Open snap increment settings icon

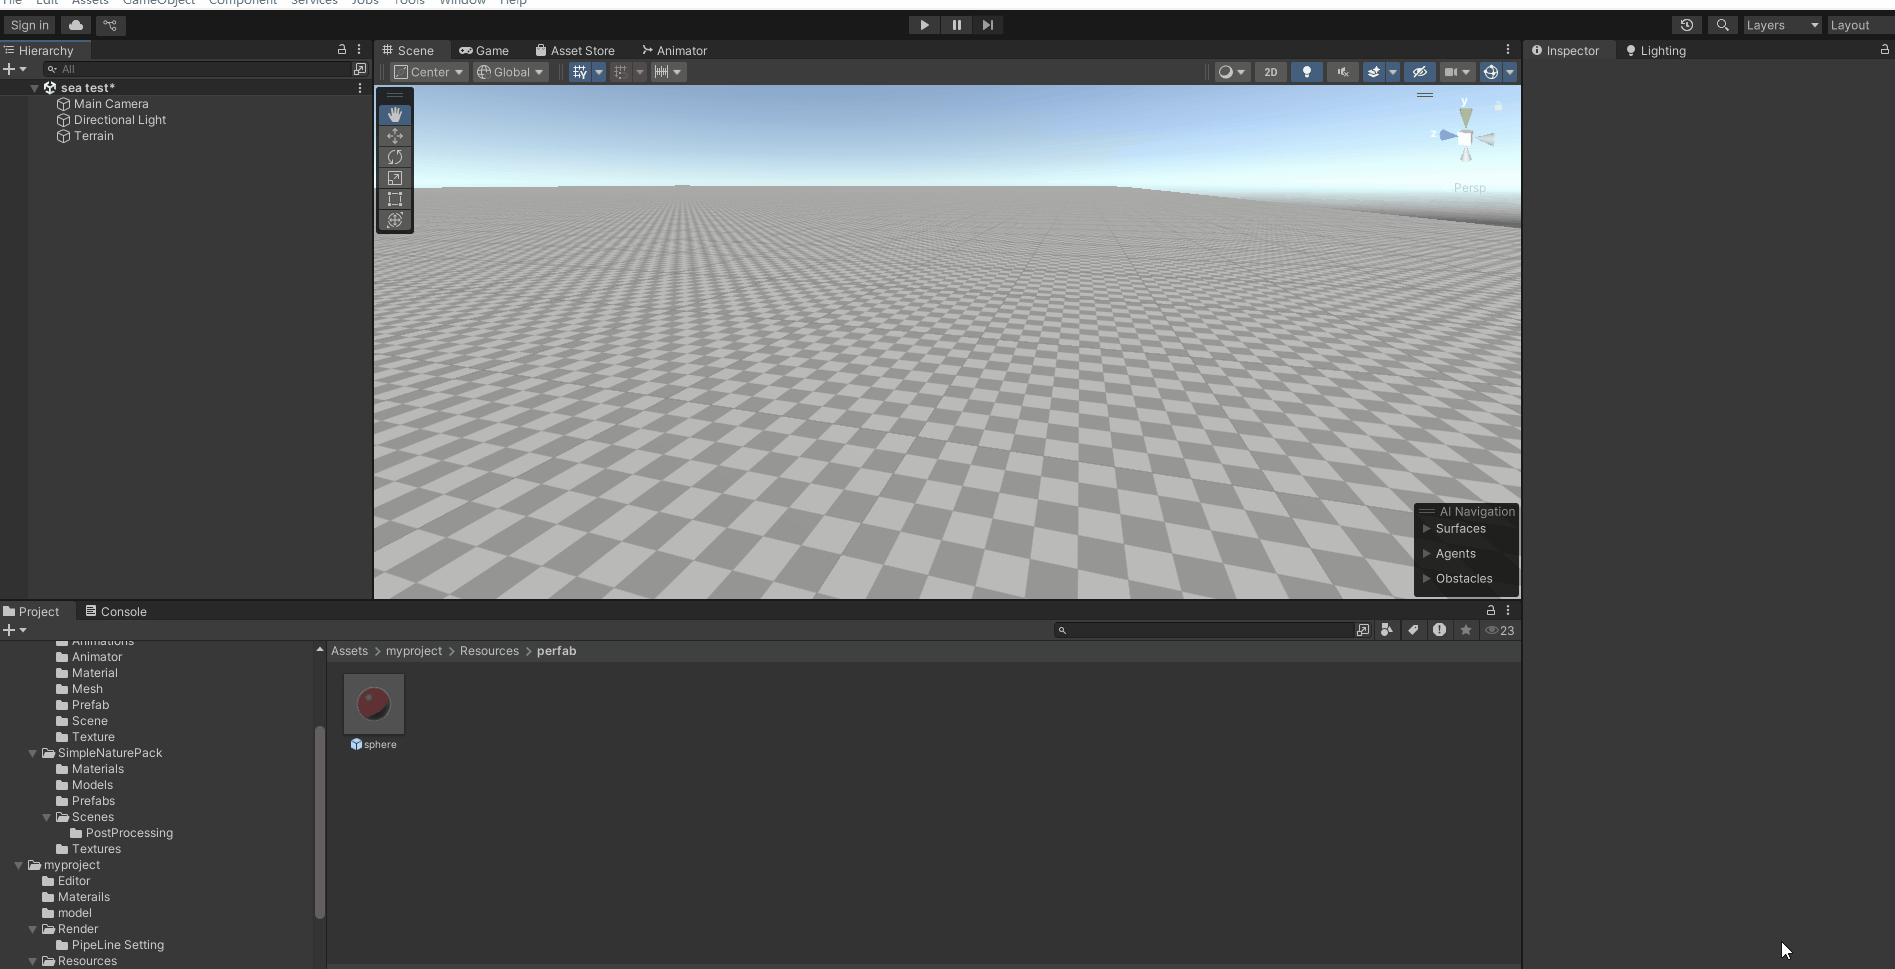pyautogui.click(x=661, y=72)
